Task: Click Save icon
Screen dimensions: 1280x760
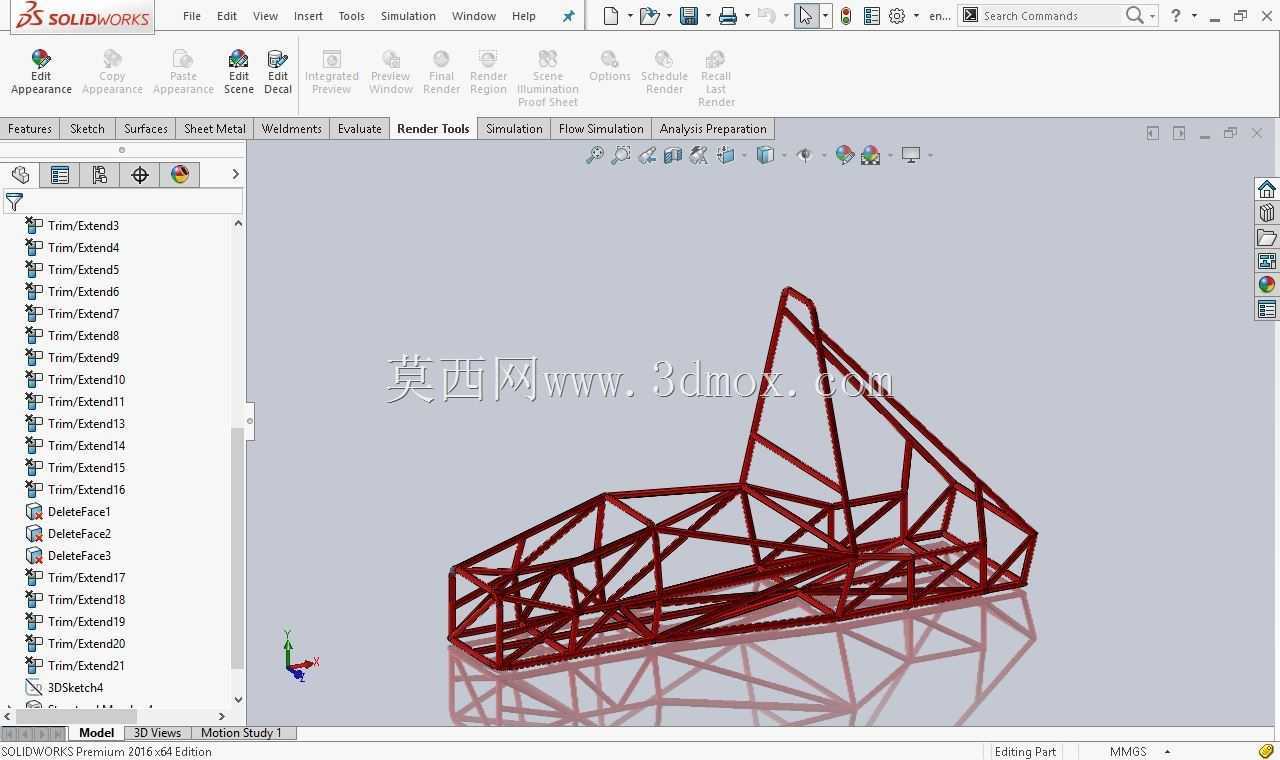Action: coord(688,15)
